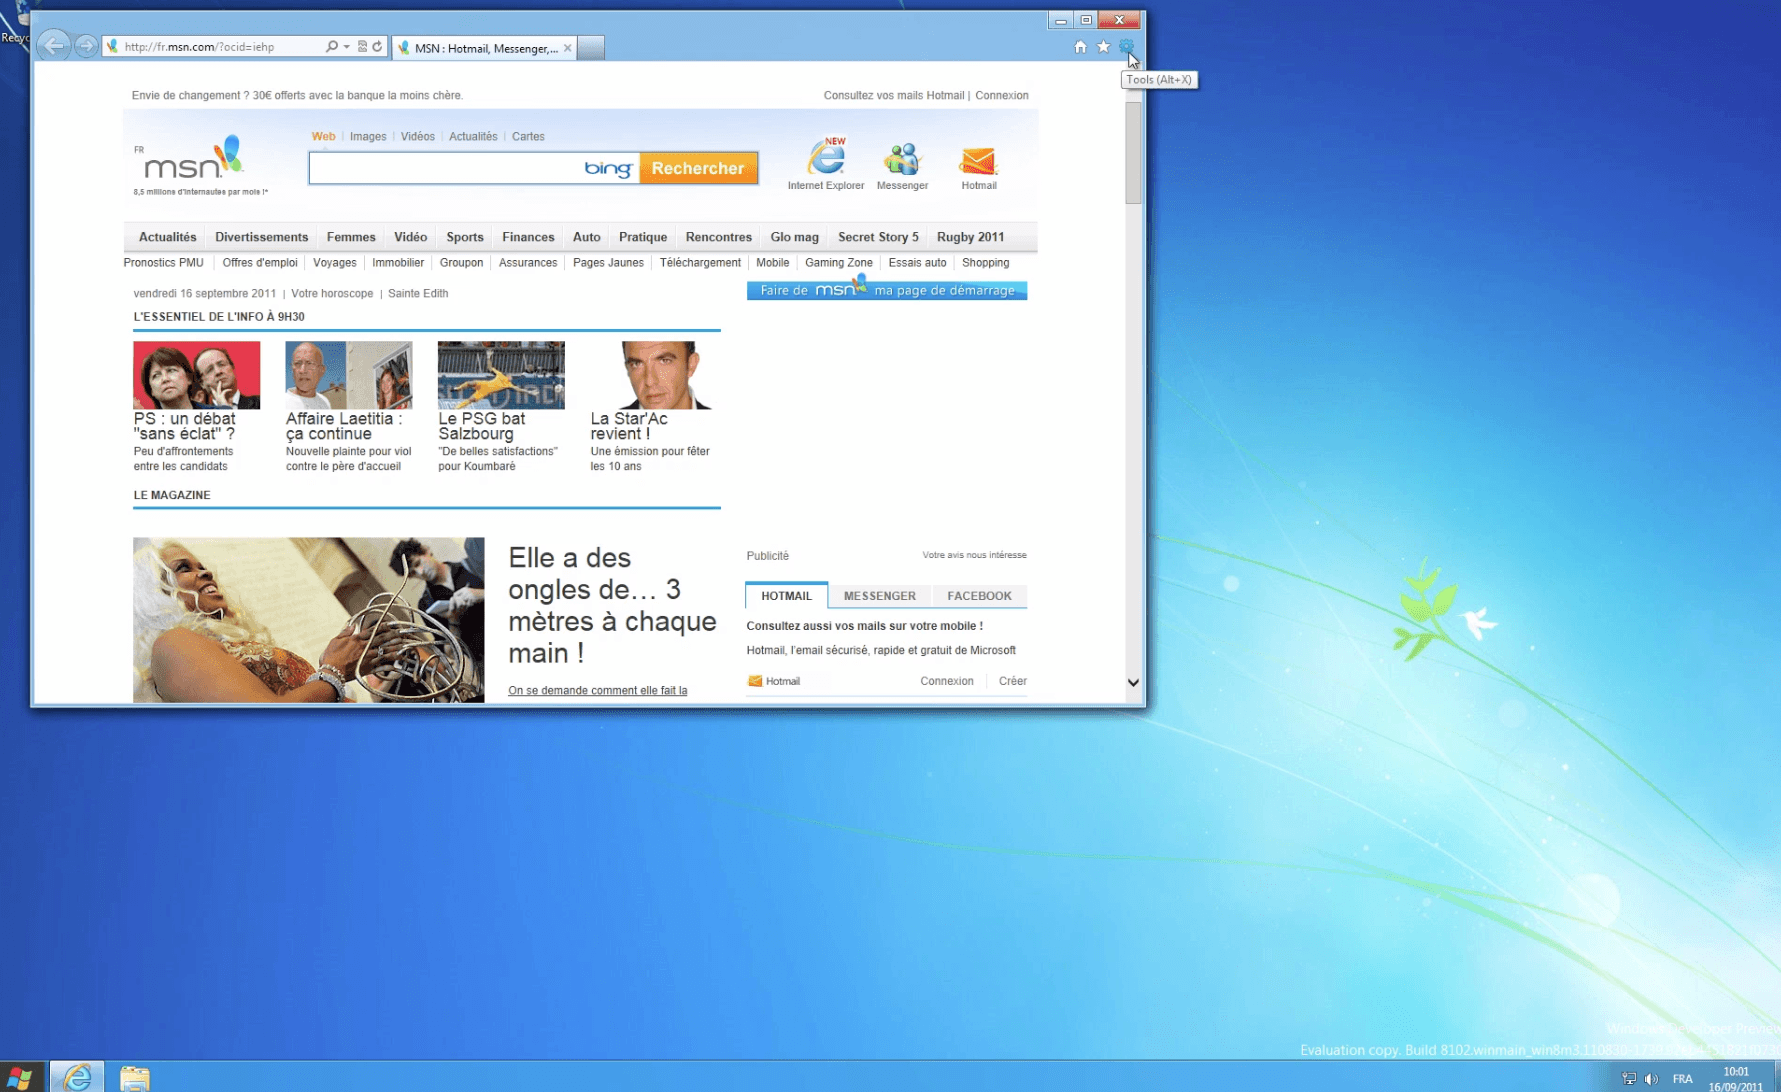Click On se demande comment elle fait link
The image size is (1781, 1092).
[597, 691]
